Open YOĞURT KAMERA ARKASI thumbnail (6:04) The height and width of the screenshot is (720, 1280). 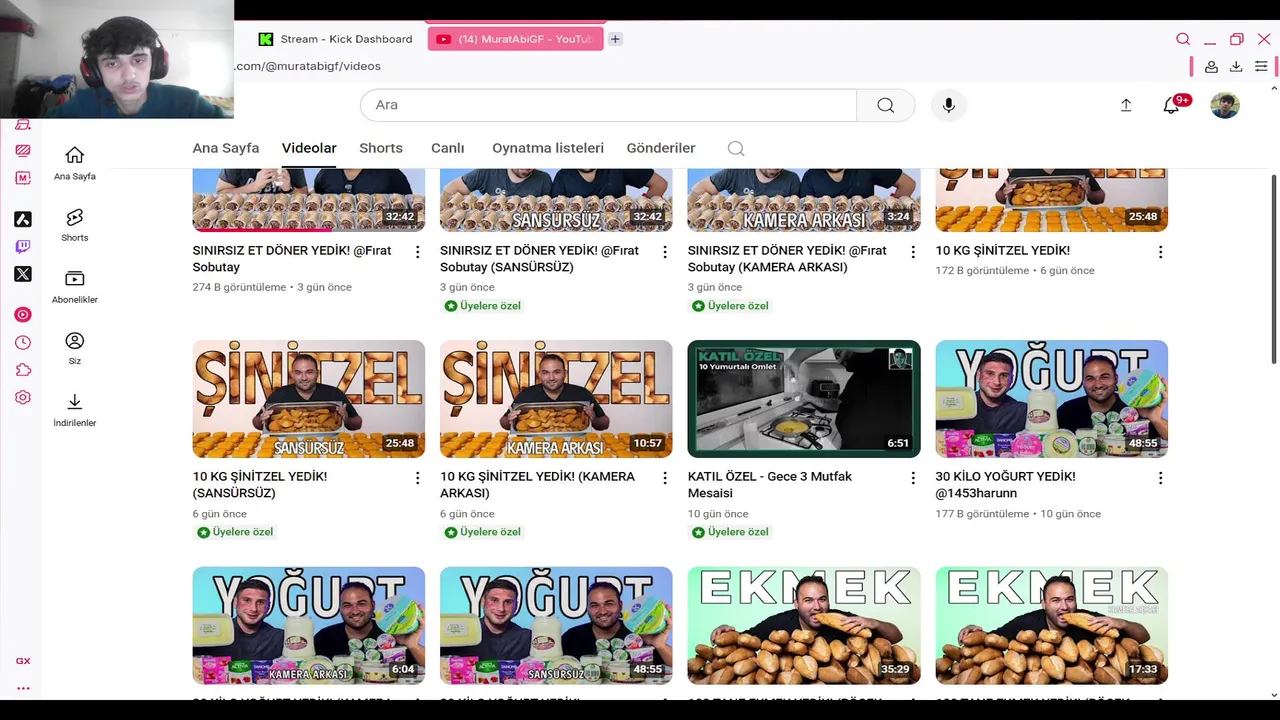click(309, 625)
